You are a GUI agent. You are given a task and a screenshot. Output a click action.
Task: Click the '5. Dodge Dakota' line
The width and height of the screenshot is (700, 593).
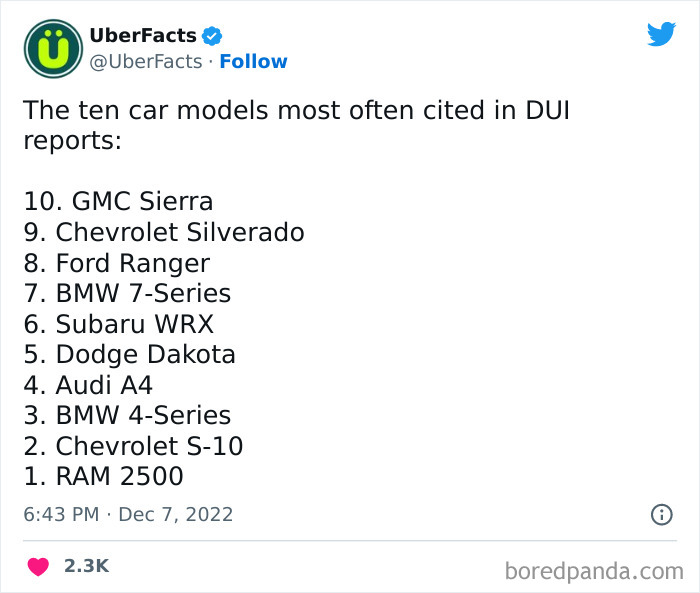(x=129, y=355)
